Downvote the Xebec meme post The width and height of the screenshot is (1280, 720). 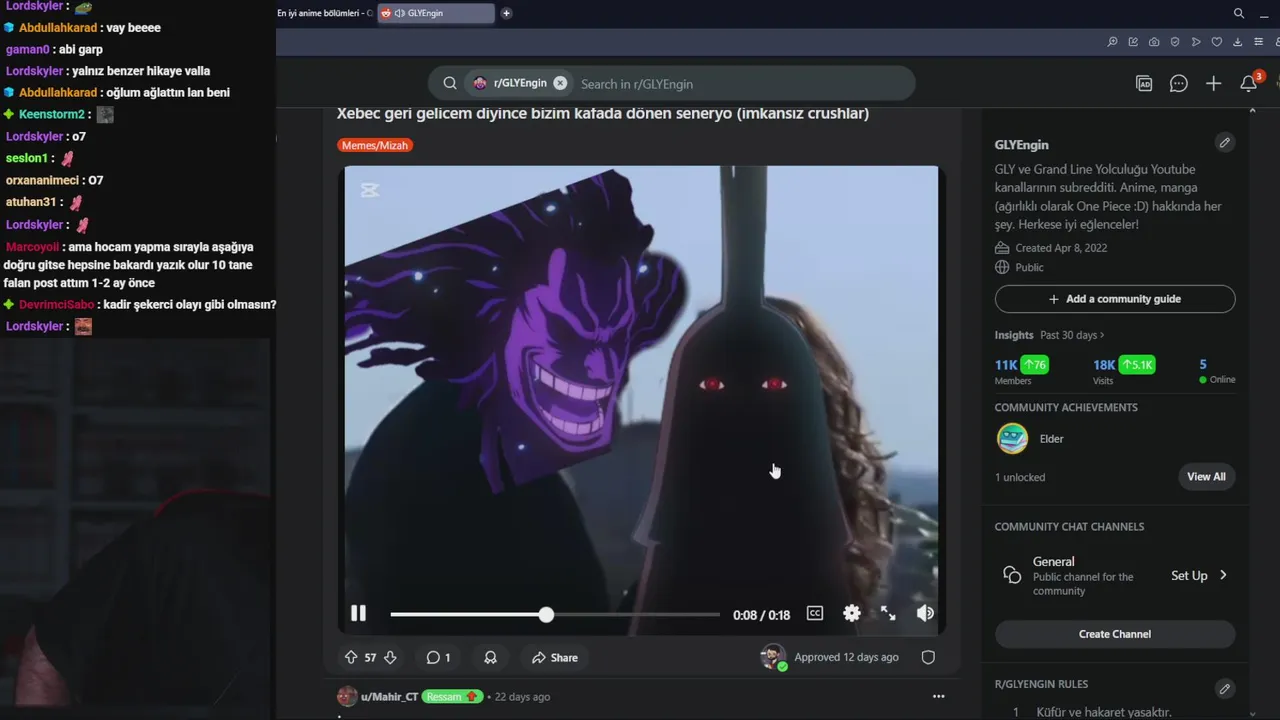click(x=391, y=657)
